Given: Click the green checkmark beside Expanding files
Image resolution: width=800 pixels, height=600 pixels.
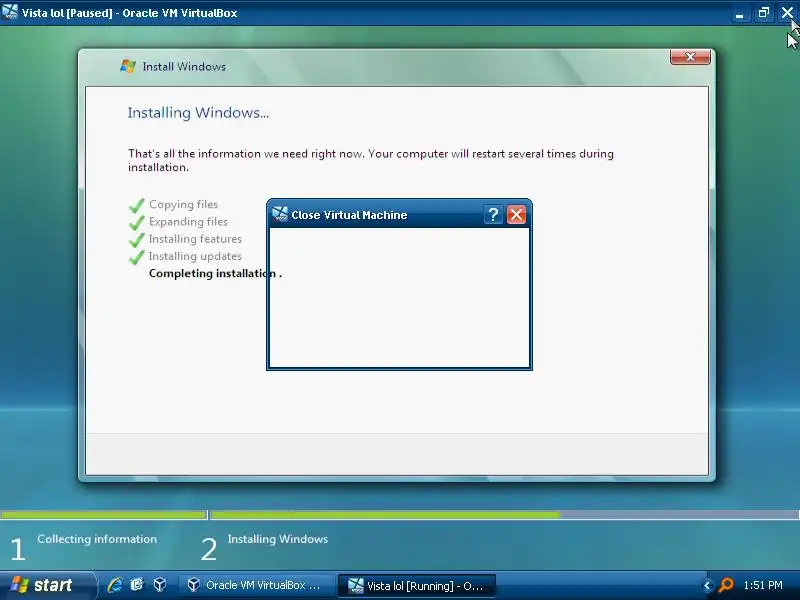Looking at the screenshot, I should [x=137, y=222].
